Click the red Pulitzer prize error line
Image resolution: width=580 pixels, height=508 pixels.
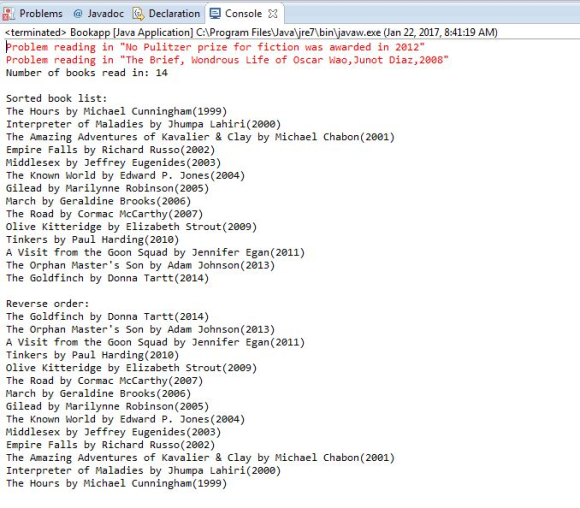click(215, 47)
